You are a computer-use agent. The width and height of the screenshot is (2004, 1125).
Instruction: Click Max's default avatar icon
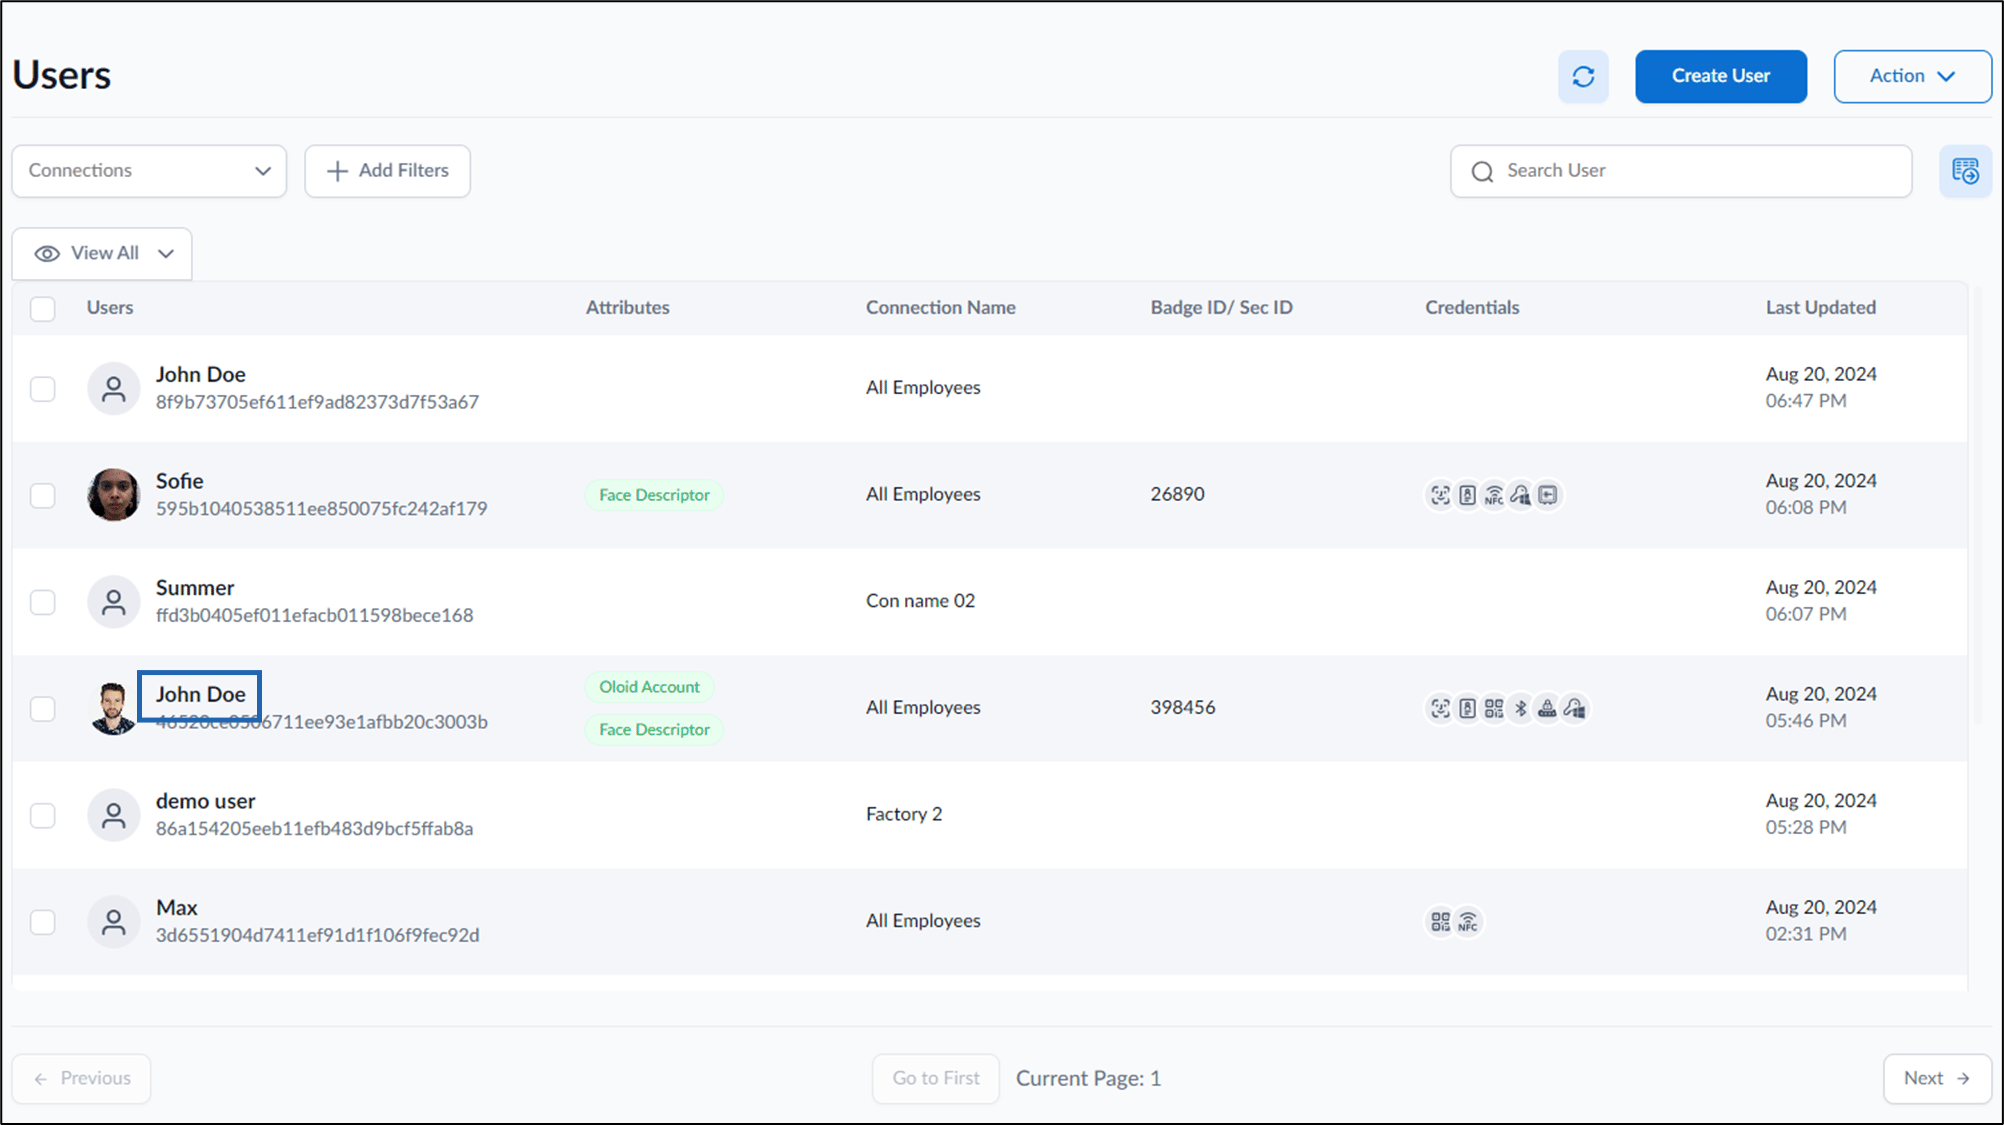click(113, 921)
